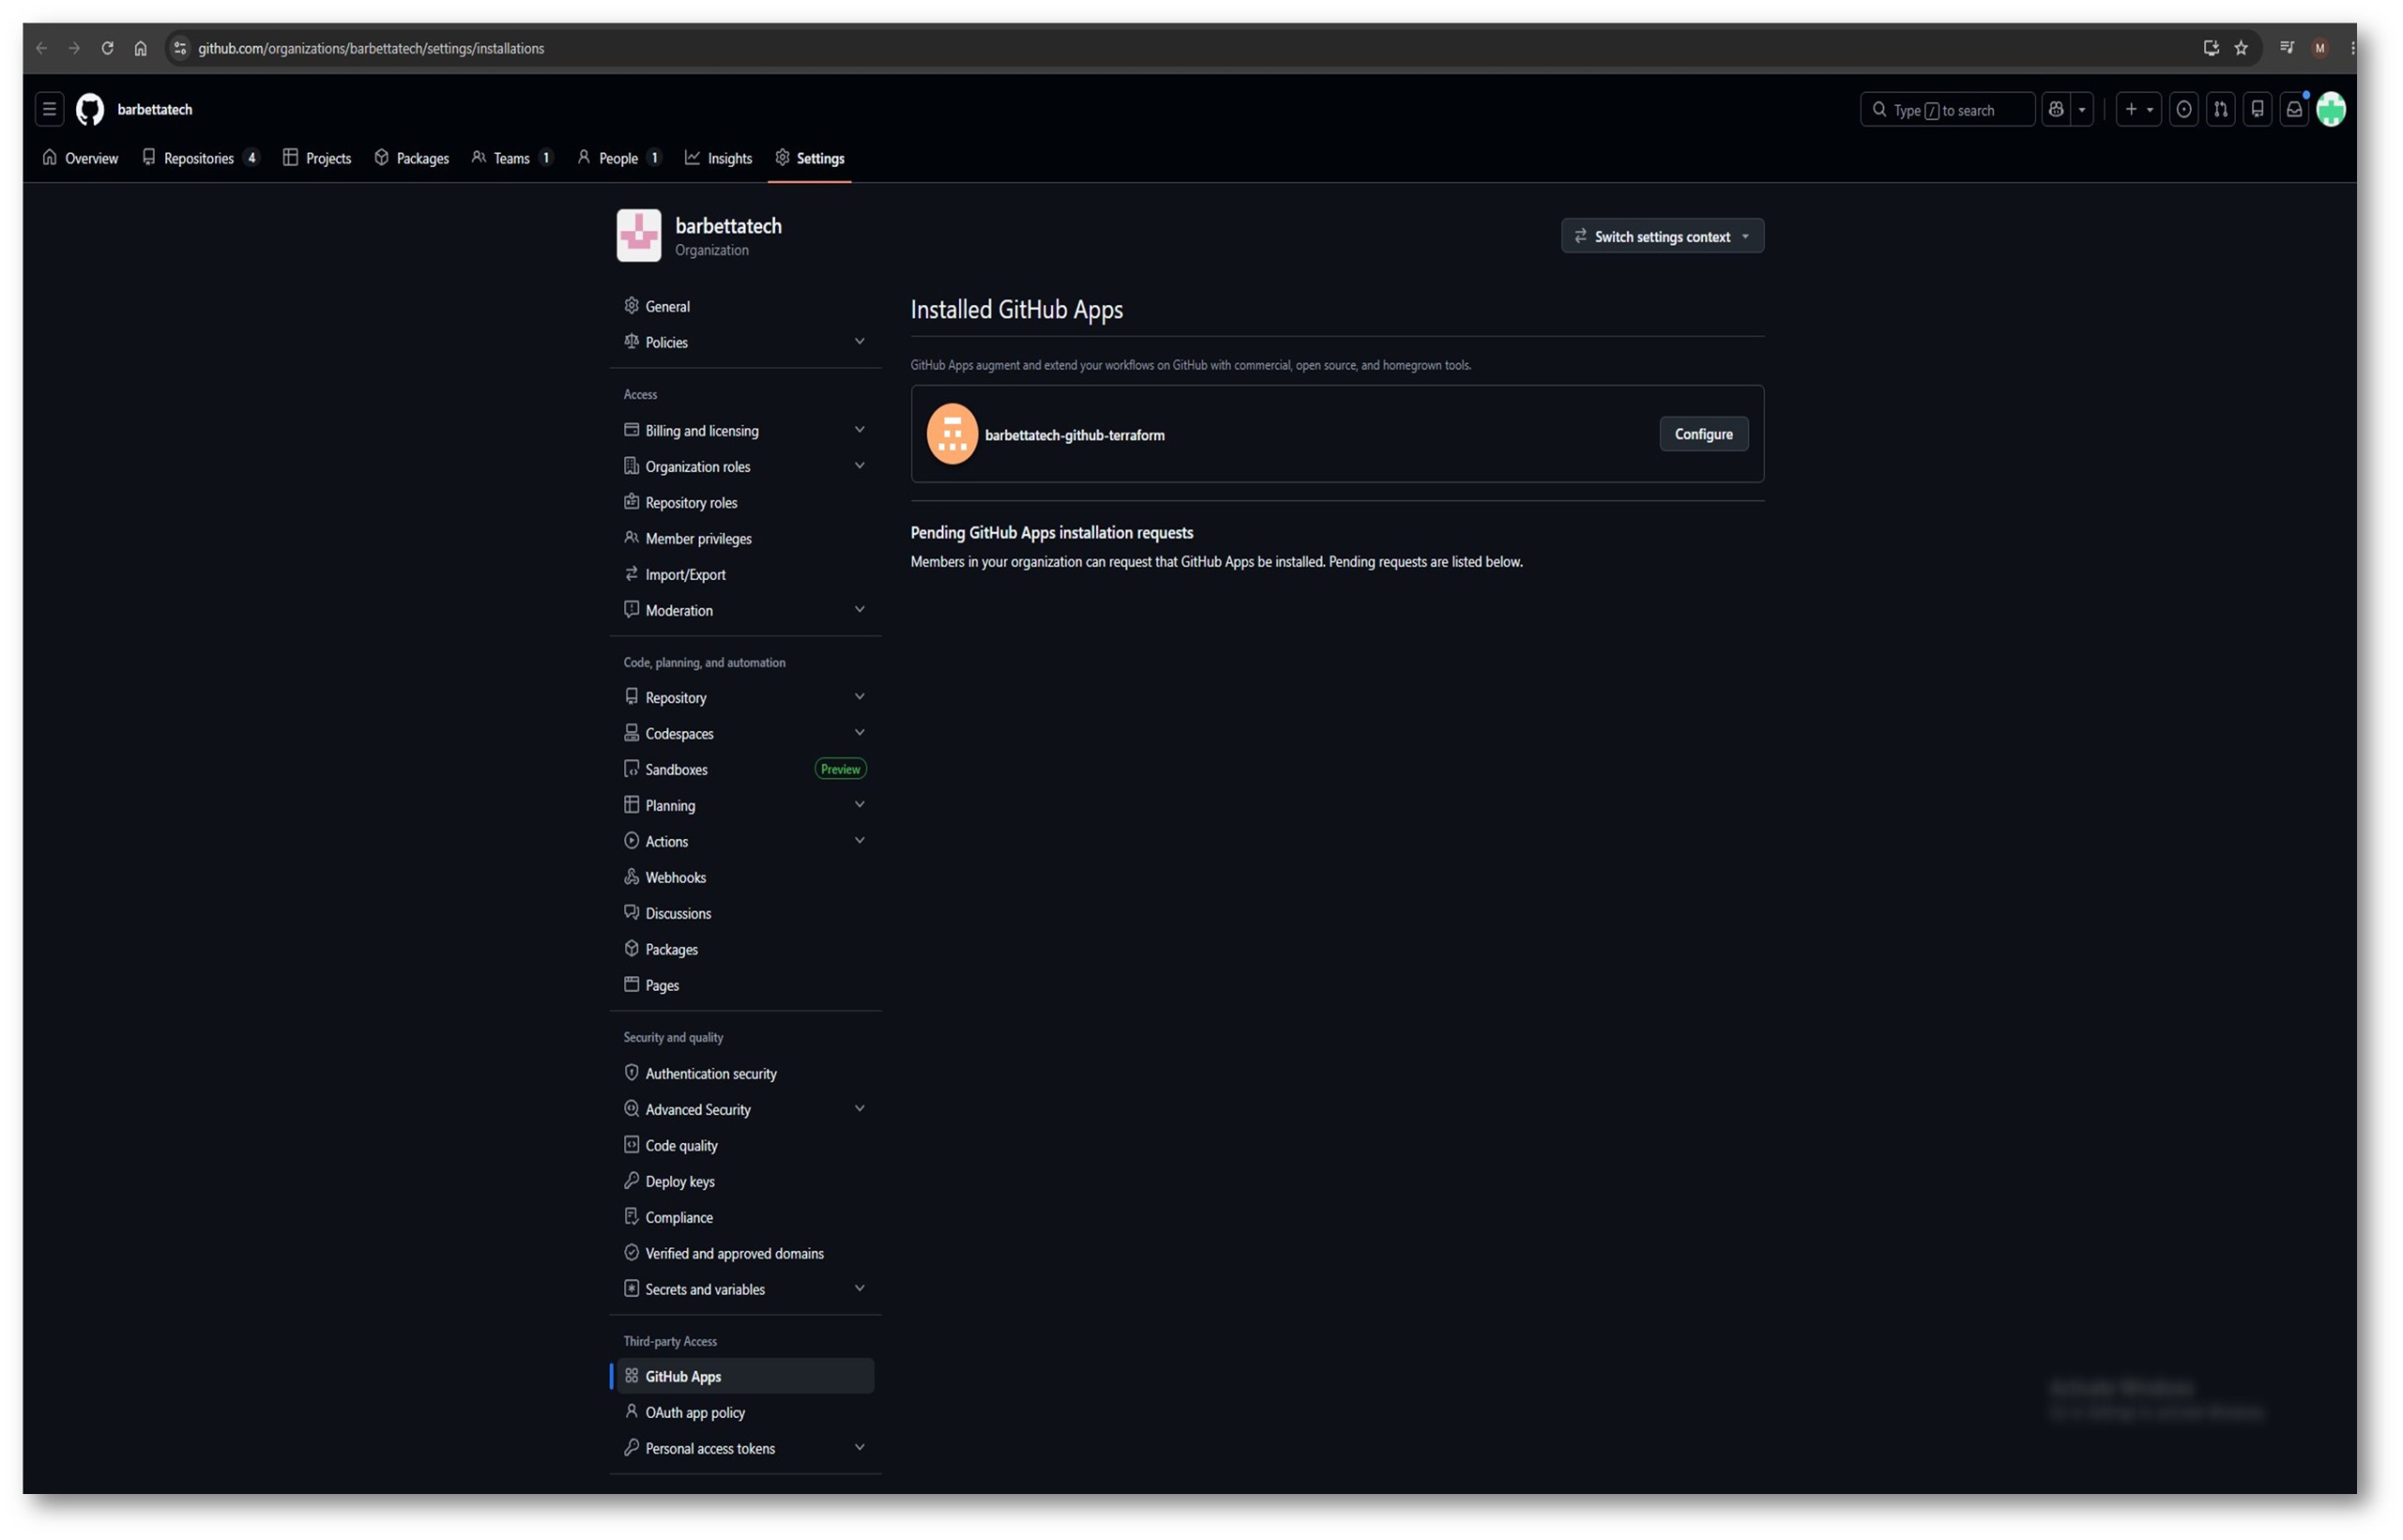Expand the Codespaces section
The height and width of the screenshot is (1540, 2403).
tap(746, 733)
